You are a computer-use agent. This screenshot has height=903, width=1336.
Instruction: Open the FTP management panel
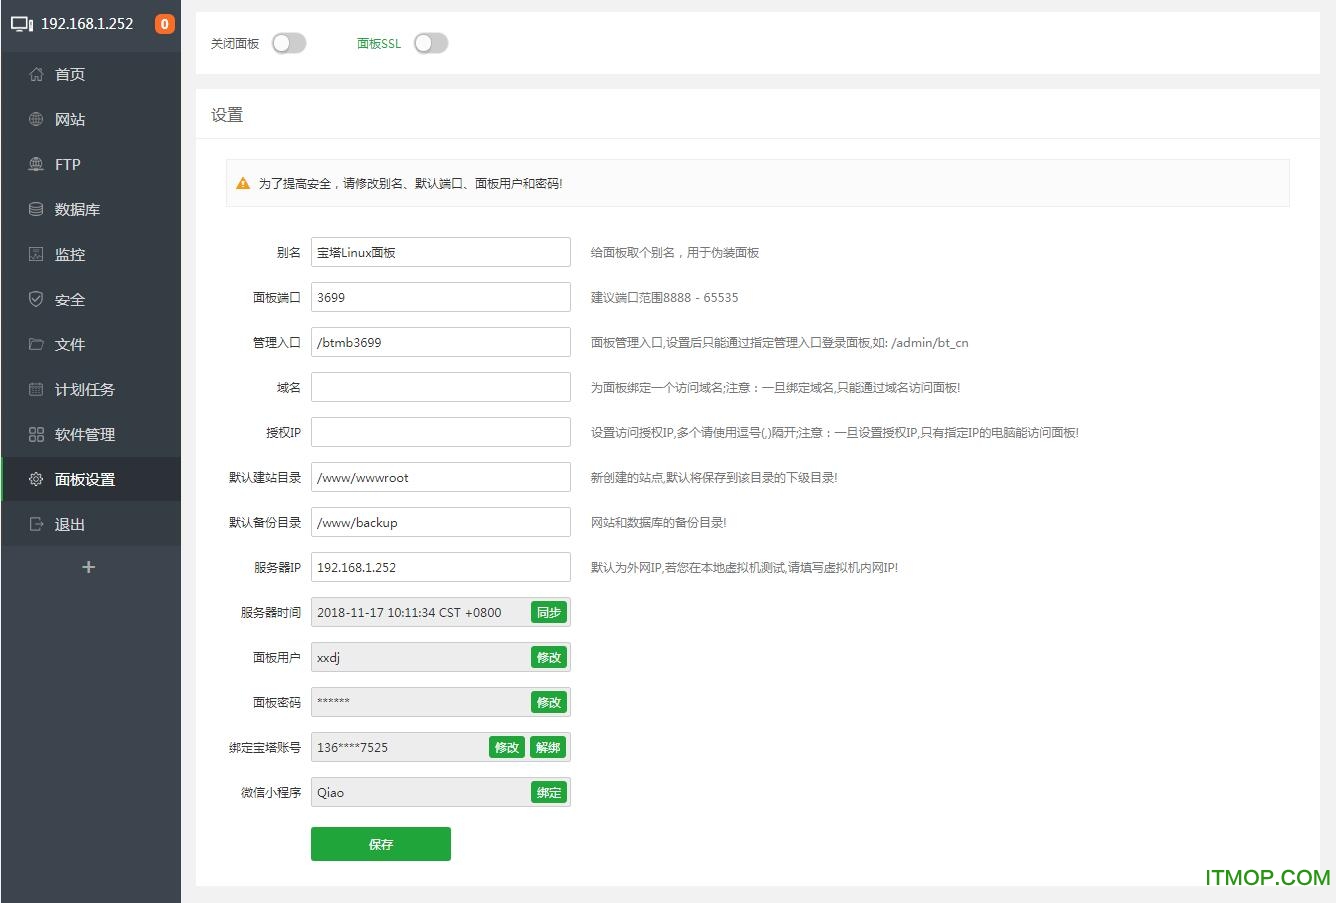[68, 164]
